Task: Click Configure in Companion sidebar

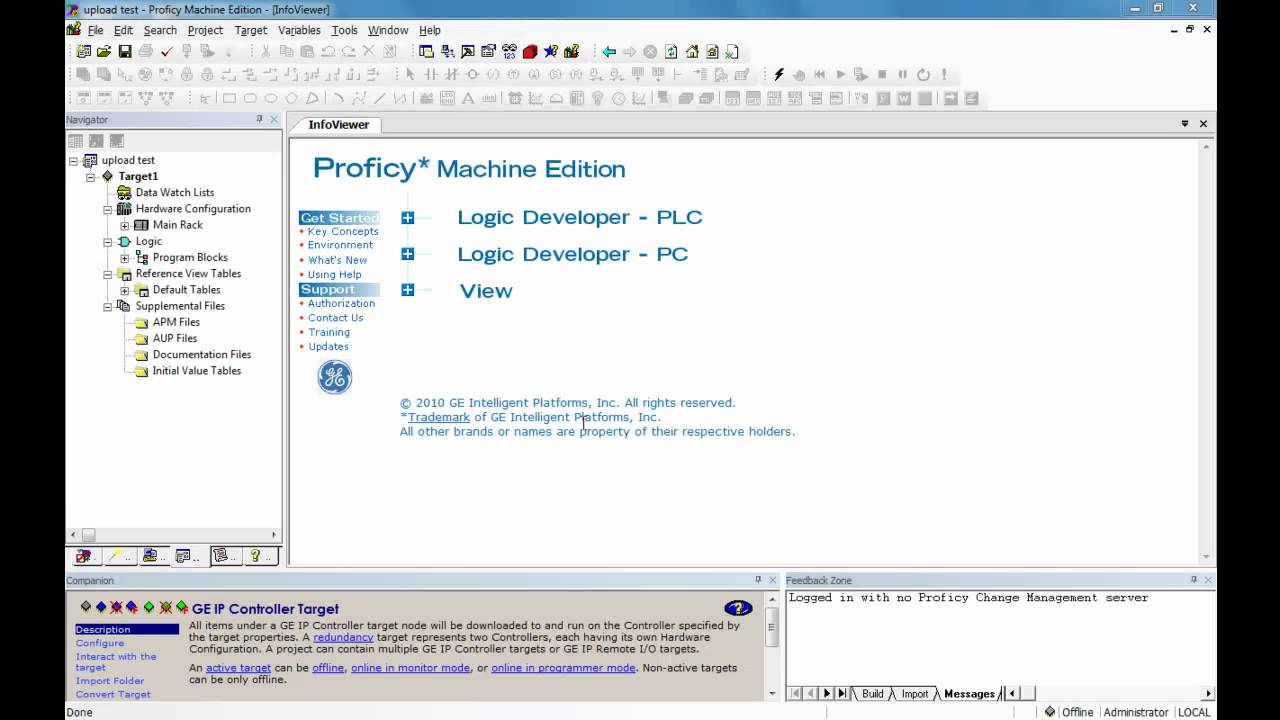Action: coord(100,643)
